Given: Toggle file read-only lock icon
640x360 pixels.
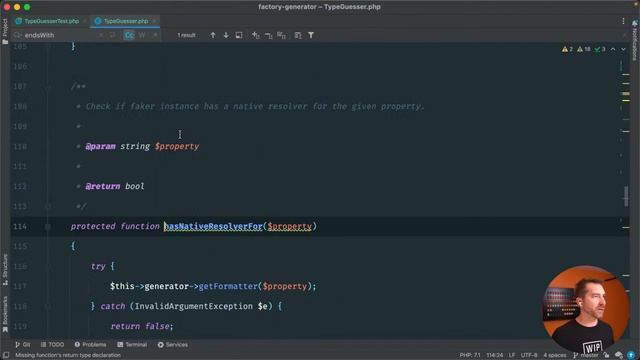Looking at the screenshot, I should (x=607, y=356).
